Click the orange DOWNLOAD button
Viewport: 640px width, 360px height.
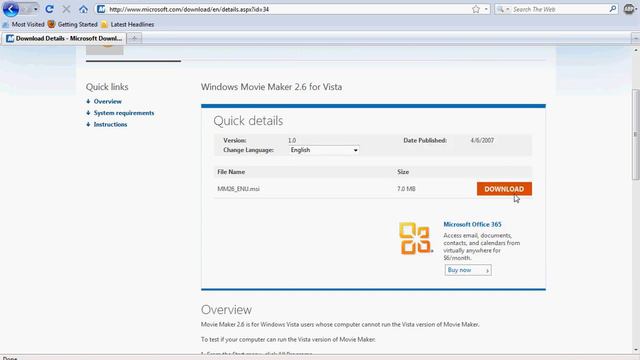coord(504,189)
